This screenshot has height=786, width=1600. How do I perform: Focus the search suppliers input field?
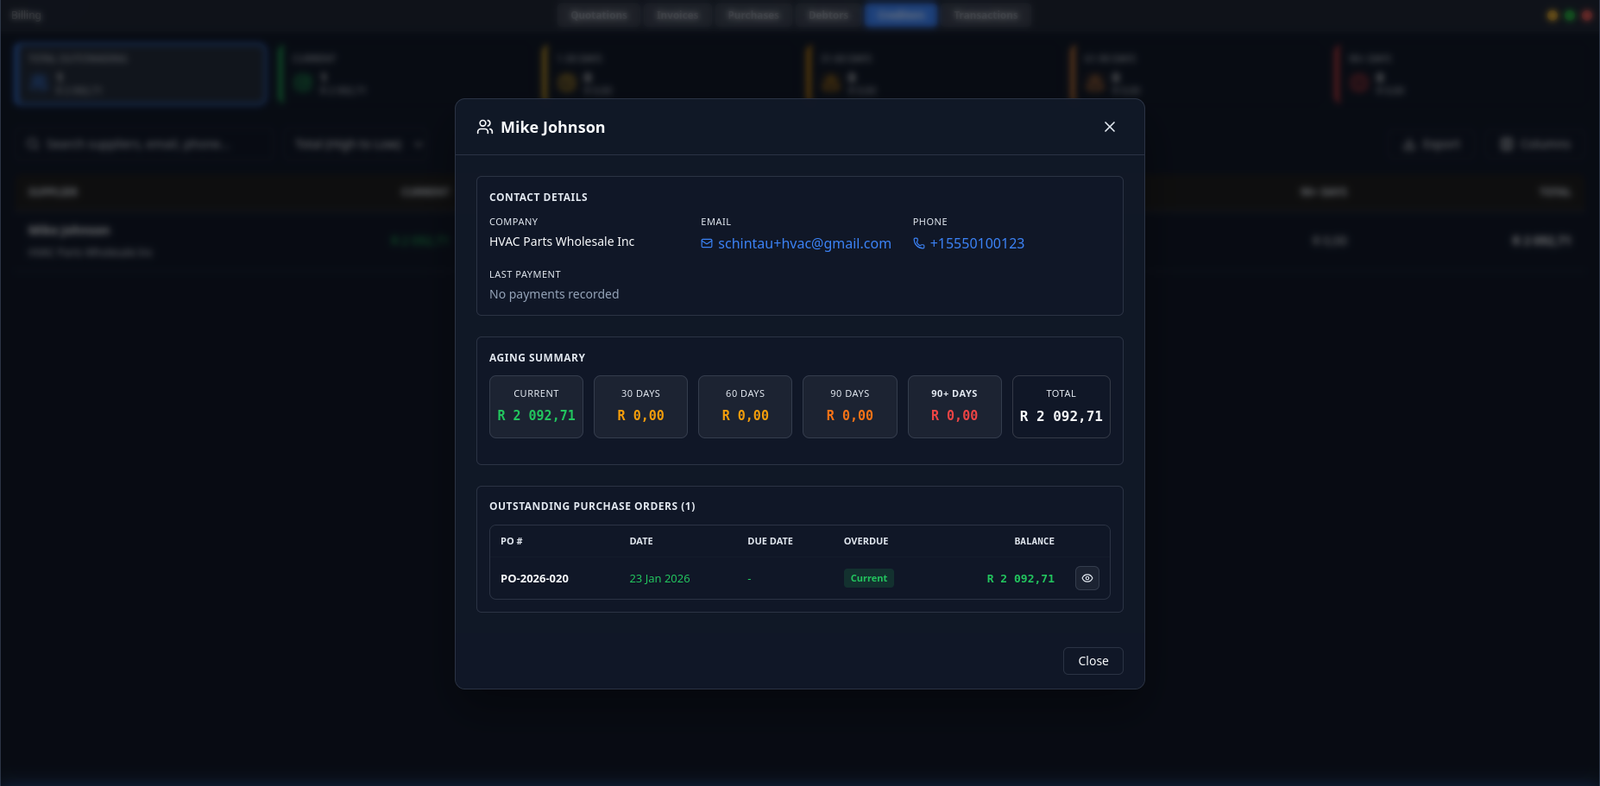coord(140,144)
